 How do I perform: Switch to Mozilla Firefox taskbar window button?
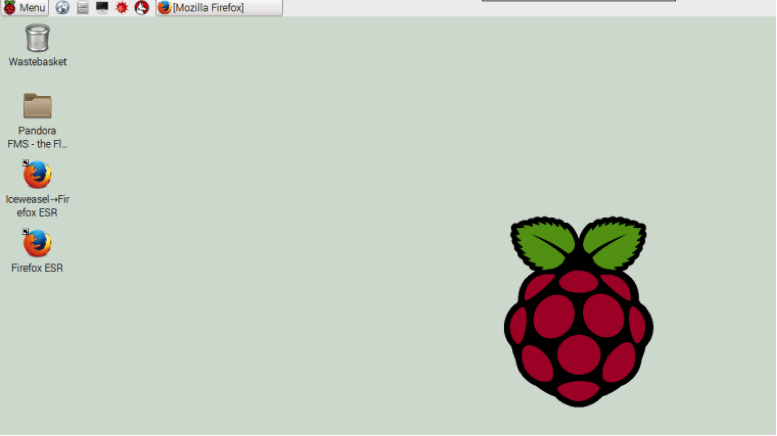(219, 7)
